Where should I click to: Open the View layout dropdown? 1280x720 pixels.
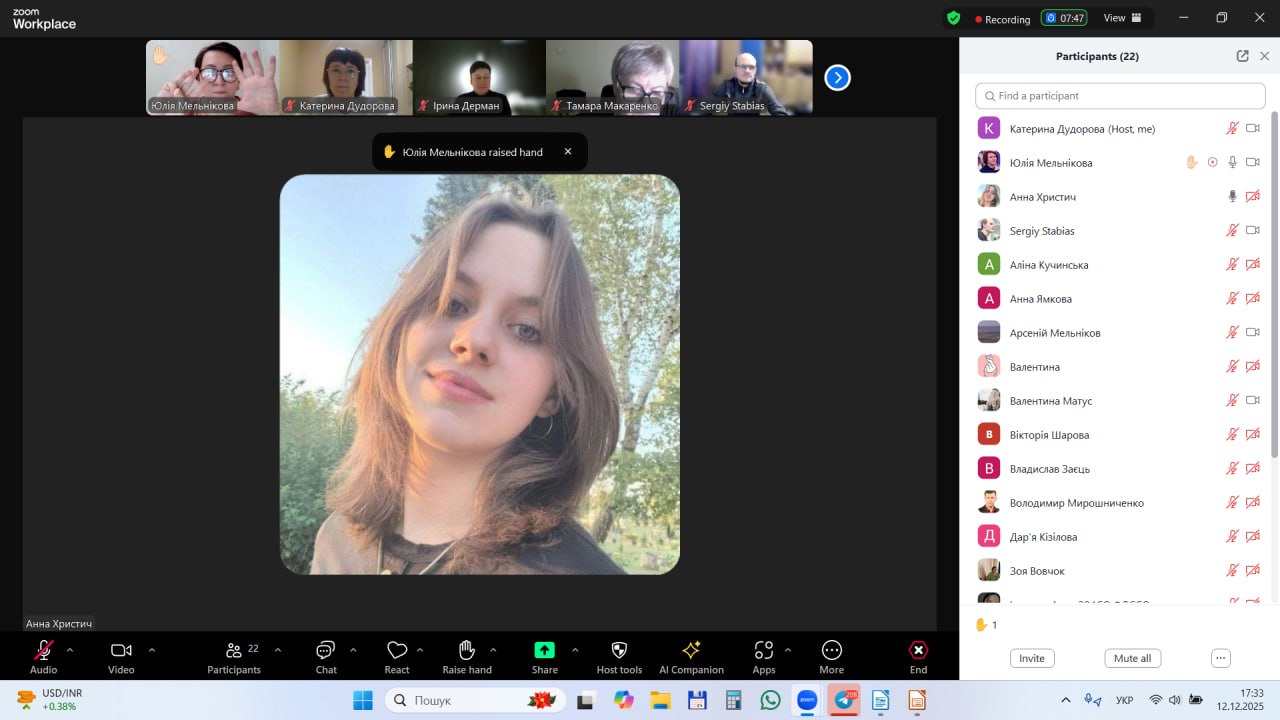click(1122, 18)
